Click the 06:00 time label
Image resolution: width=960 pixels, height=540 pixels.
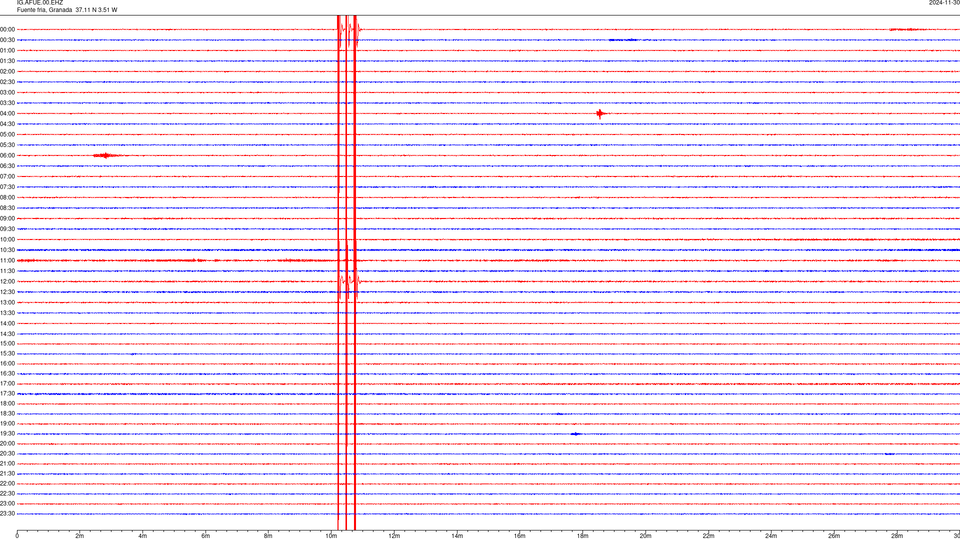7,156
